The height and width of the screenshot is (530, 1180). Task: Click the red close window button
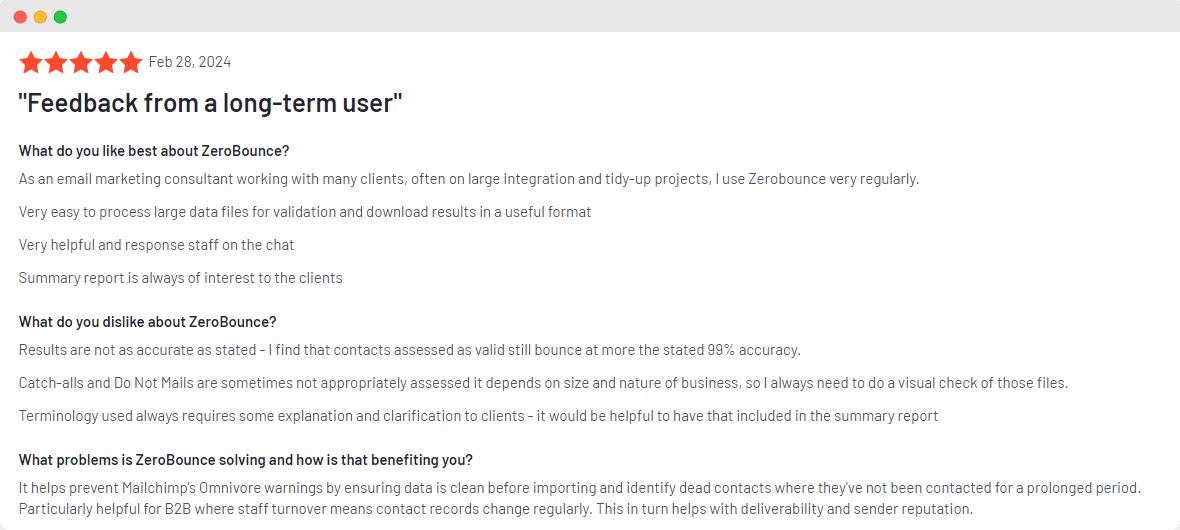coord(20,17)
